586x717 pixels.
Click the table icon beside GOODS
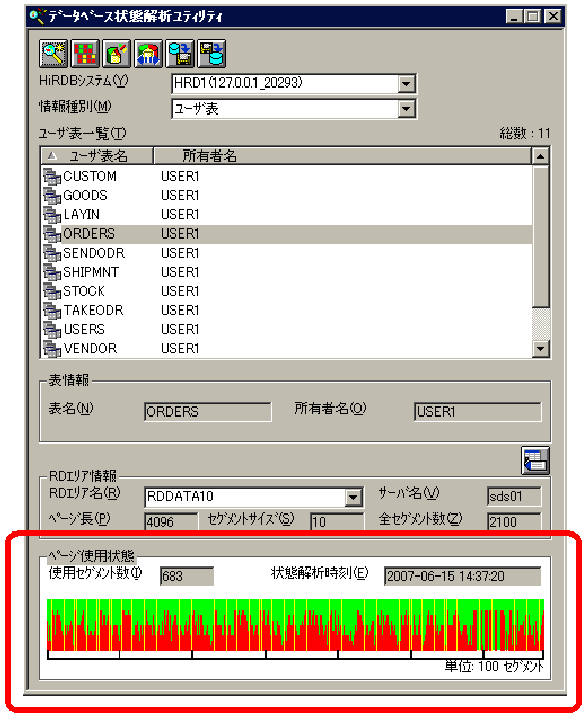pos(52,196)
